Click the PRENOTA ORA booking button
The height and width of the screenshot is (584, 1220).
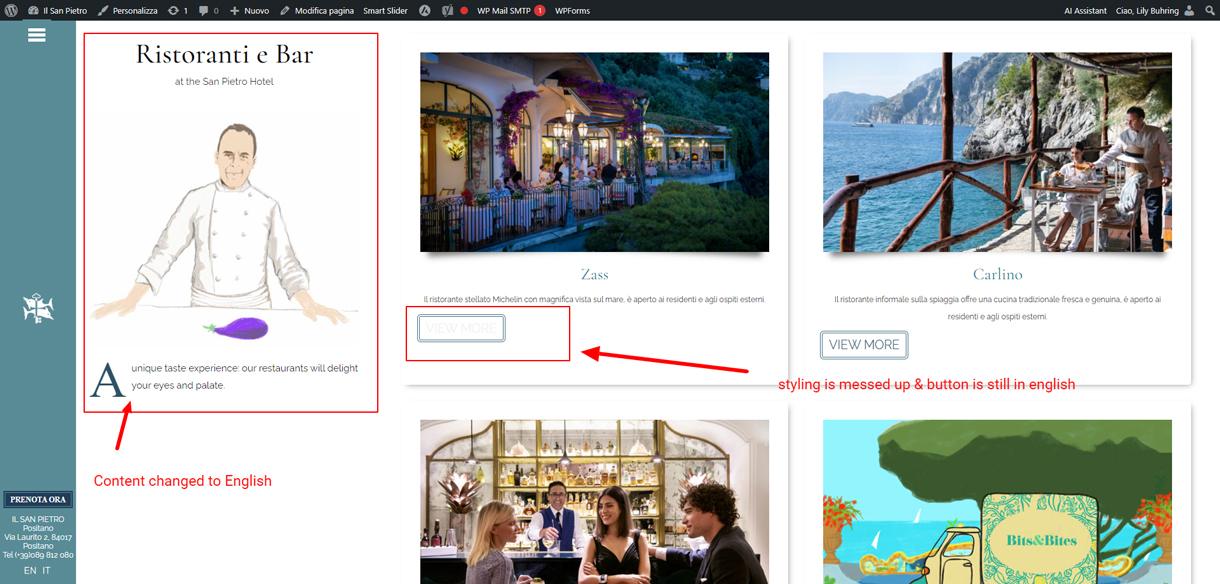point(38,499)
